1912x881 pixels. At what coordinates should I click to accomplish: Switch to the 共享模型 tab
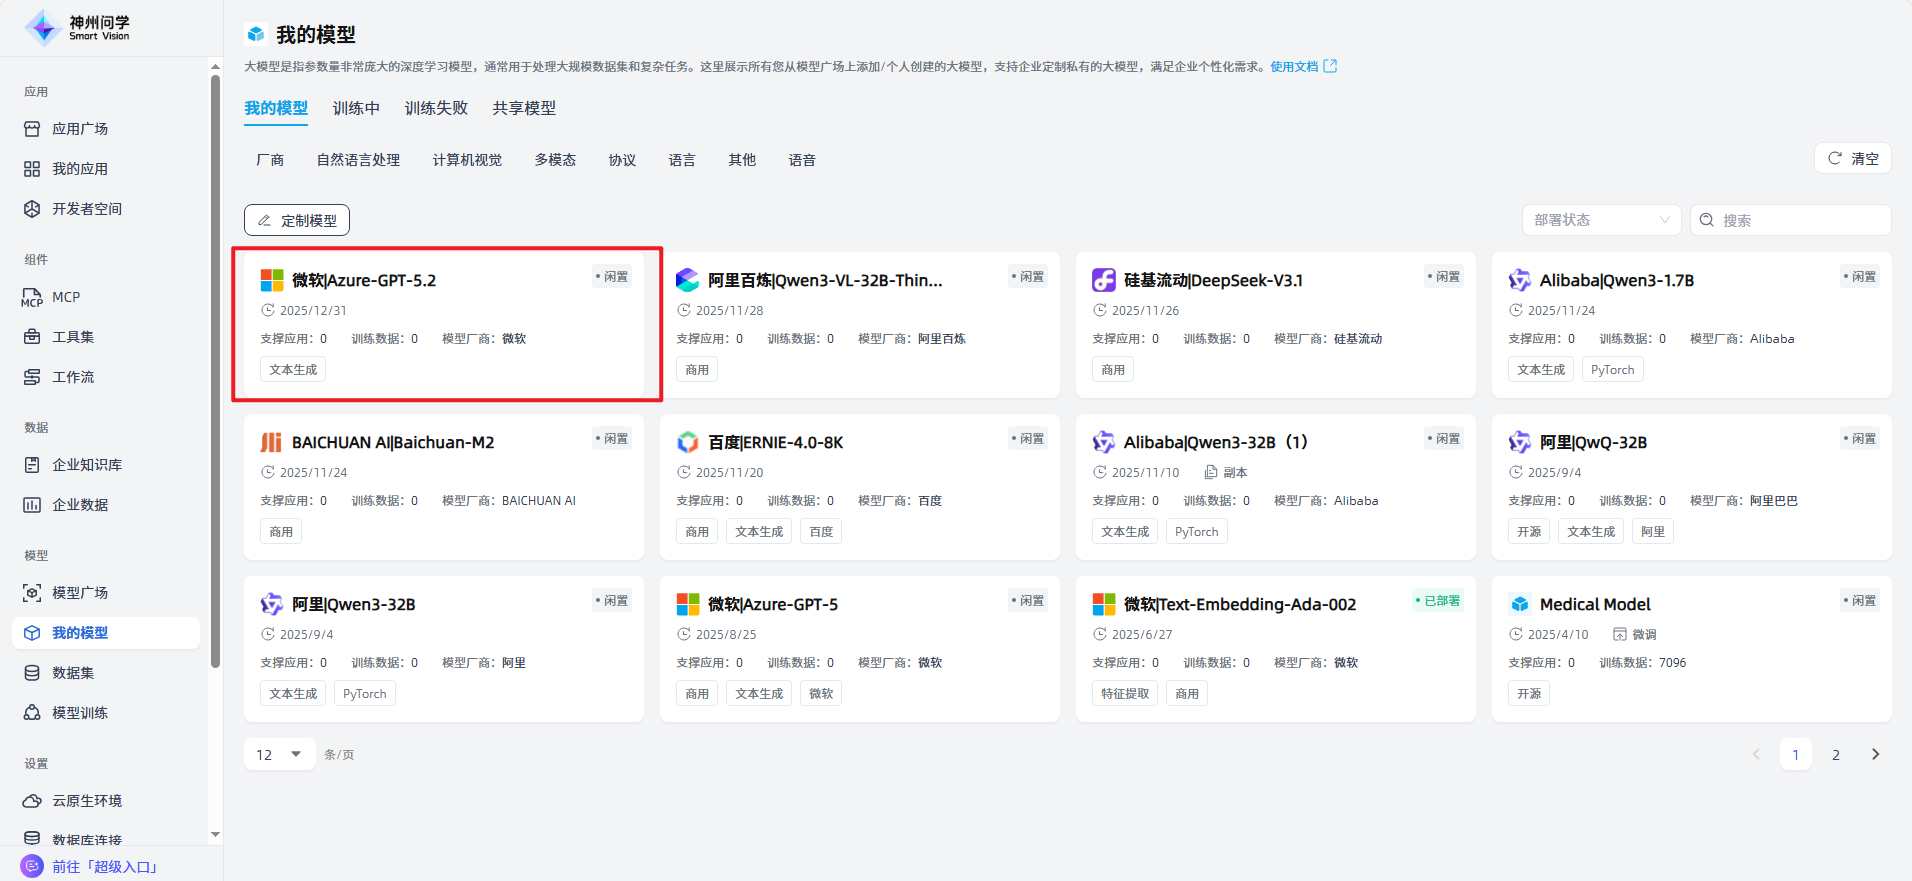(x=524, y=108)
